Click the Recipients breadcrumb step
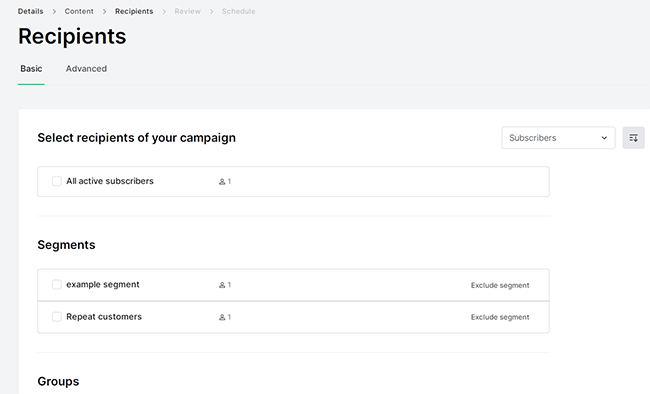This screenshot has width=650, height=394. 134,11
